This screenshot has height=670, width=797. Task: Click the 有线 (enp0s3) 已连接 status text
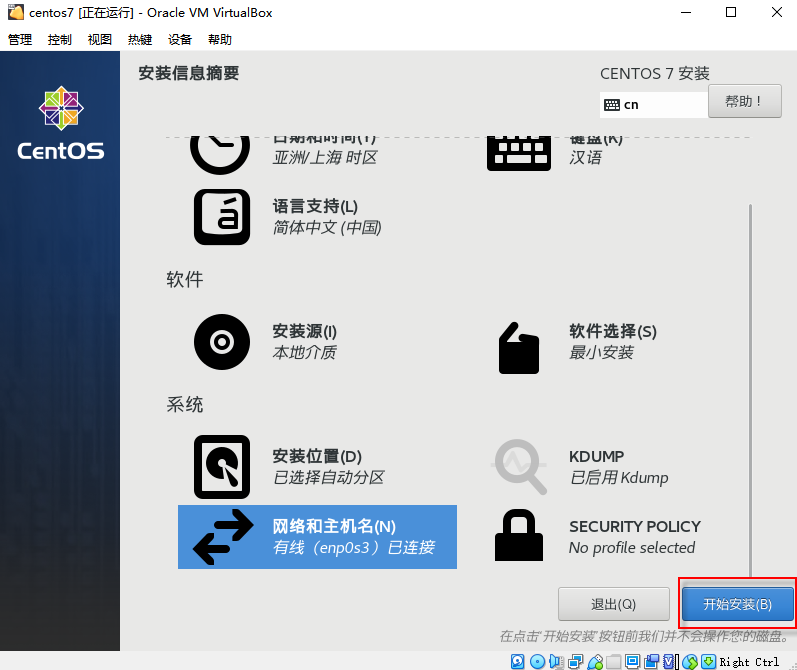point(354,547)
